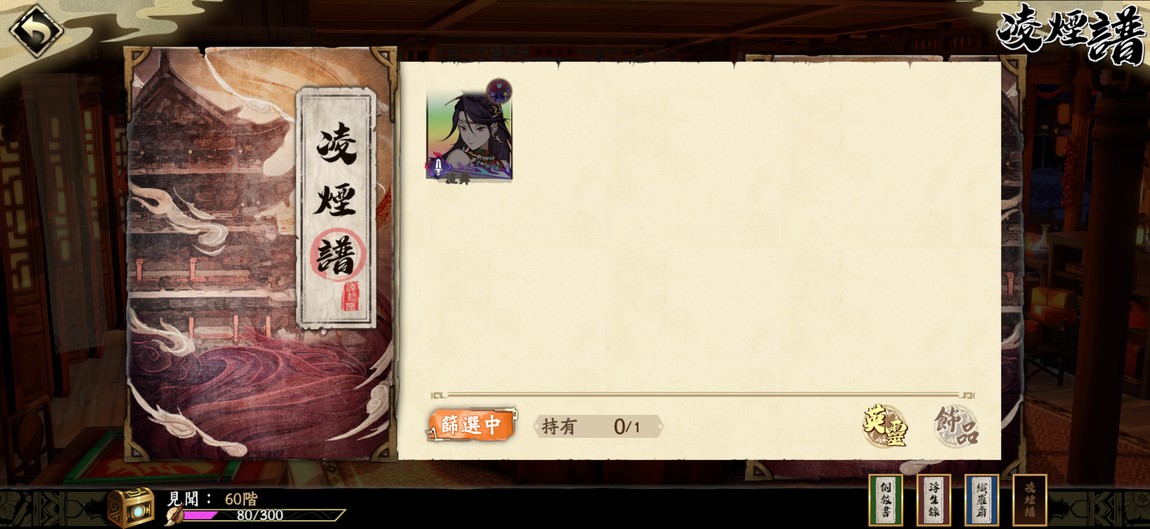Viewport: 1150px width, 529px height.
Task: Click the 凌煙譜 vertical scroll title on cover
Action: 337,208
